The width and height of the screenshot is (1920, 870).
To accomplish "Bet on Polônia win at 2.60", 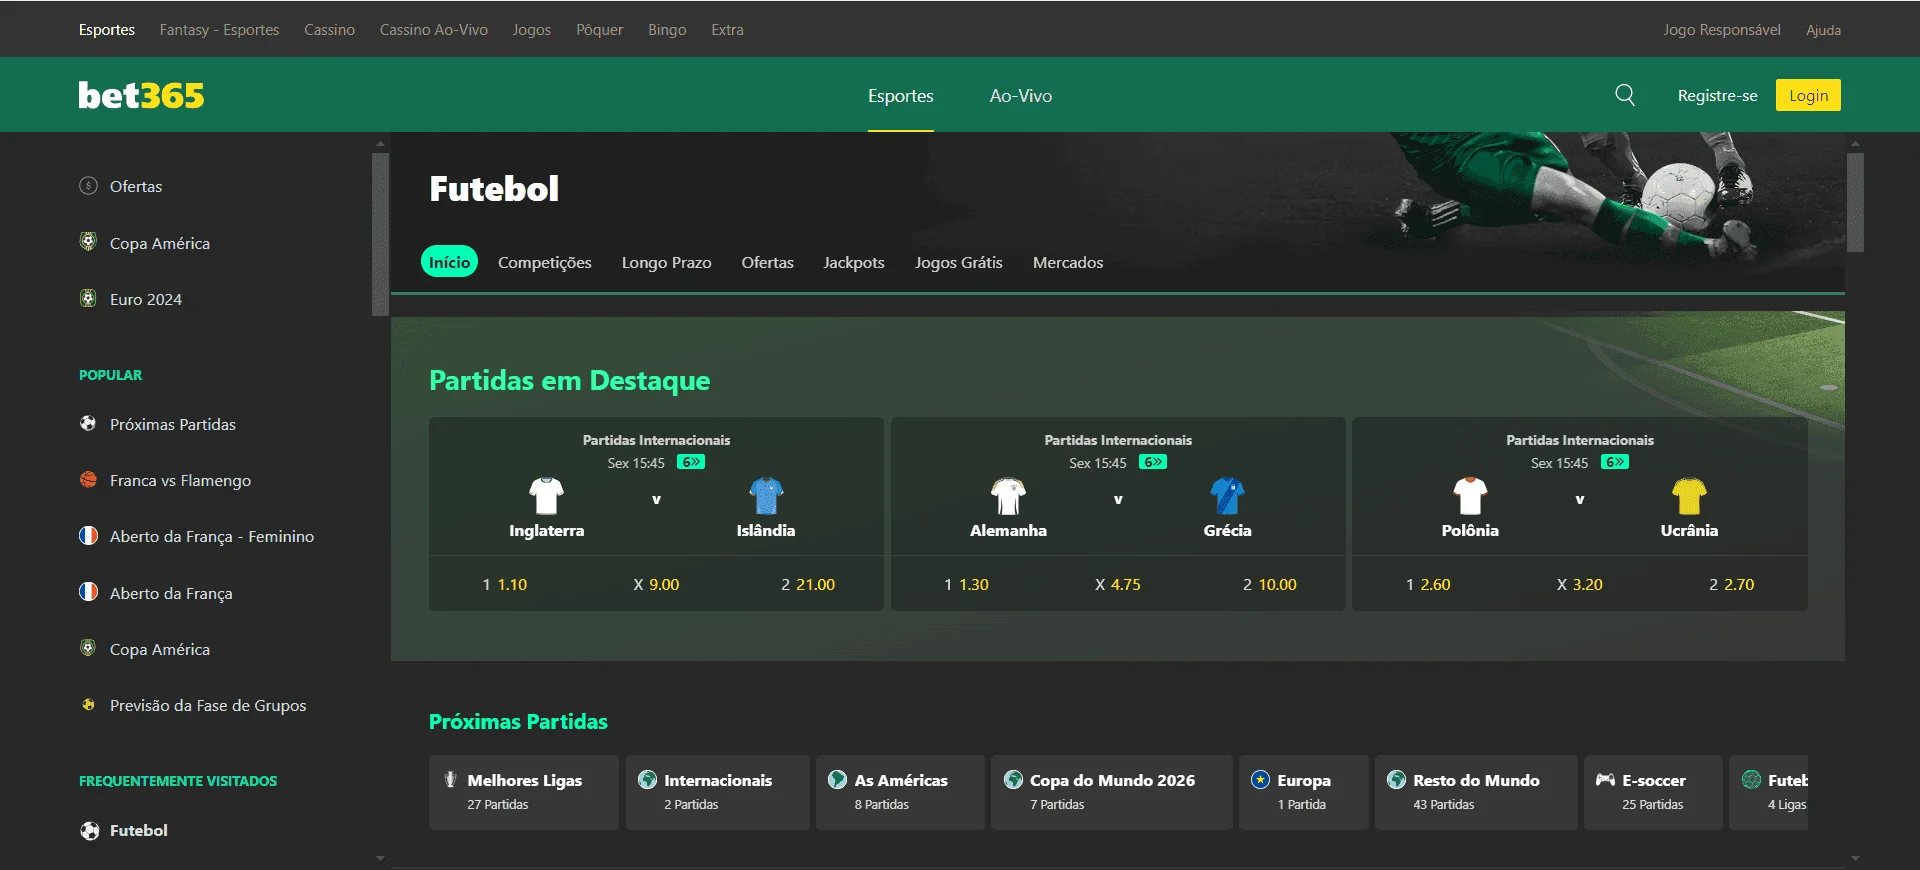I will (1428, 584).
